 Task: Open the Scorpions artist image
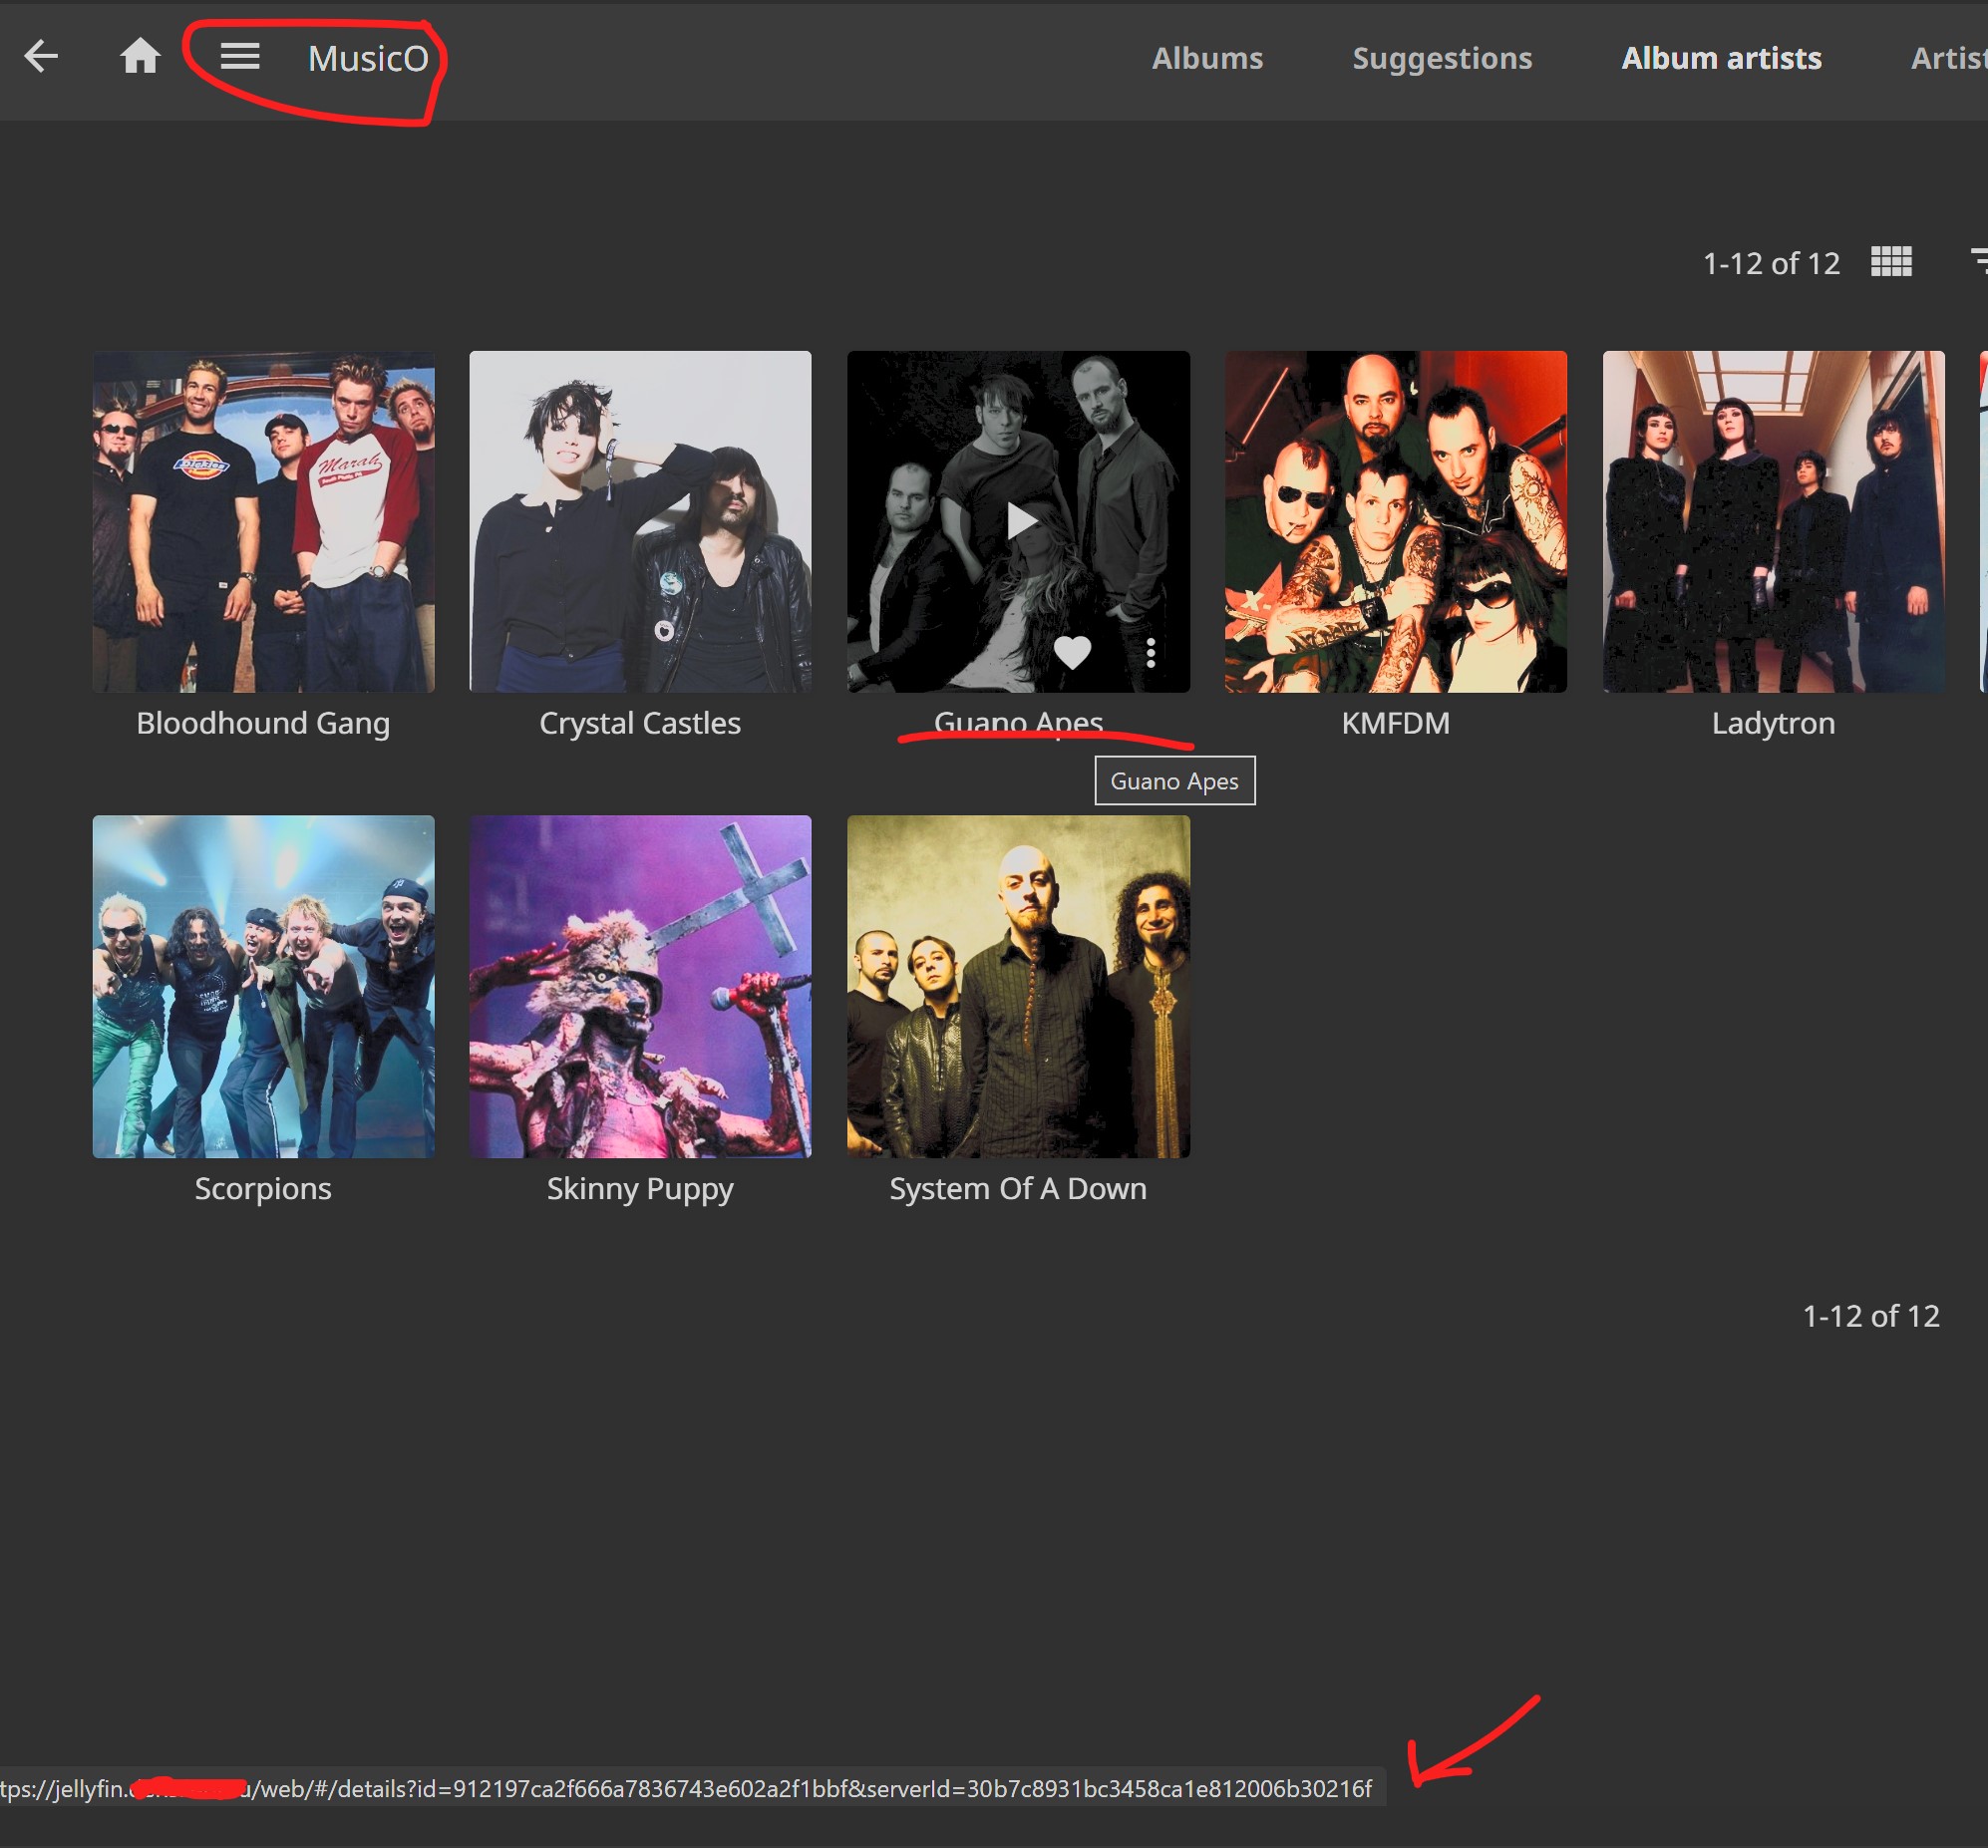click(263, 986)
